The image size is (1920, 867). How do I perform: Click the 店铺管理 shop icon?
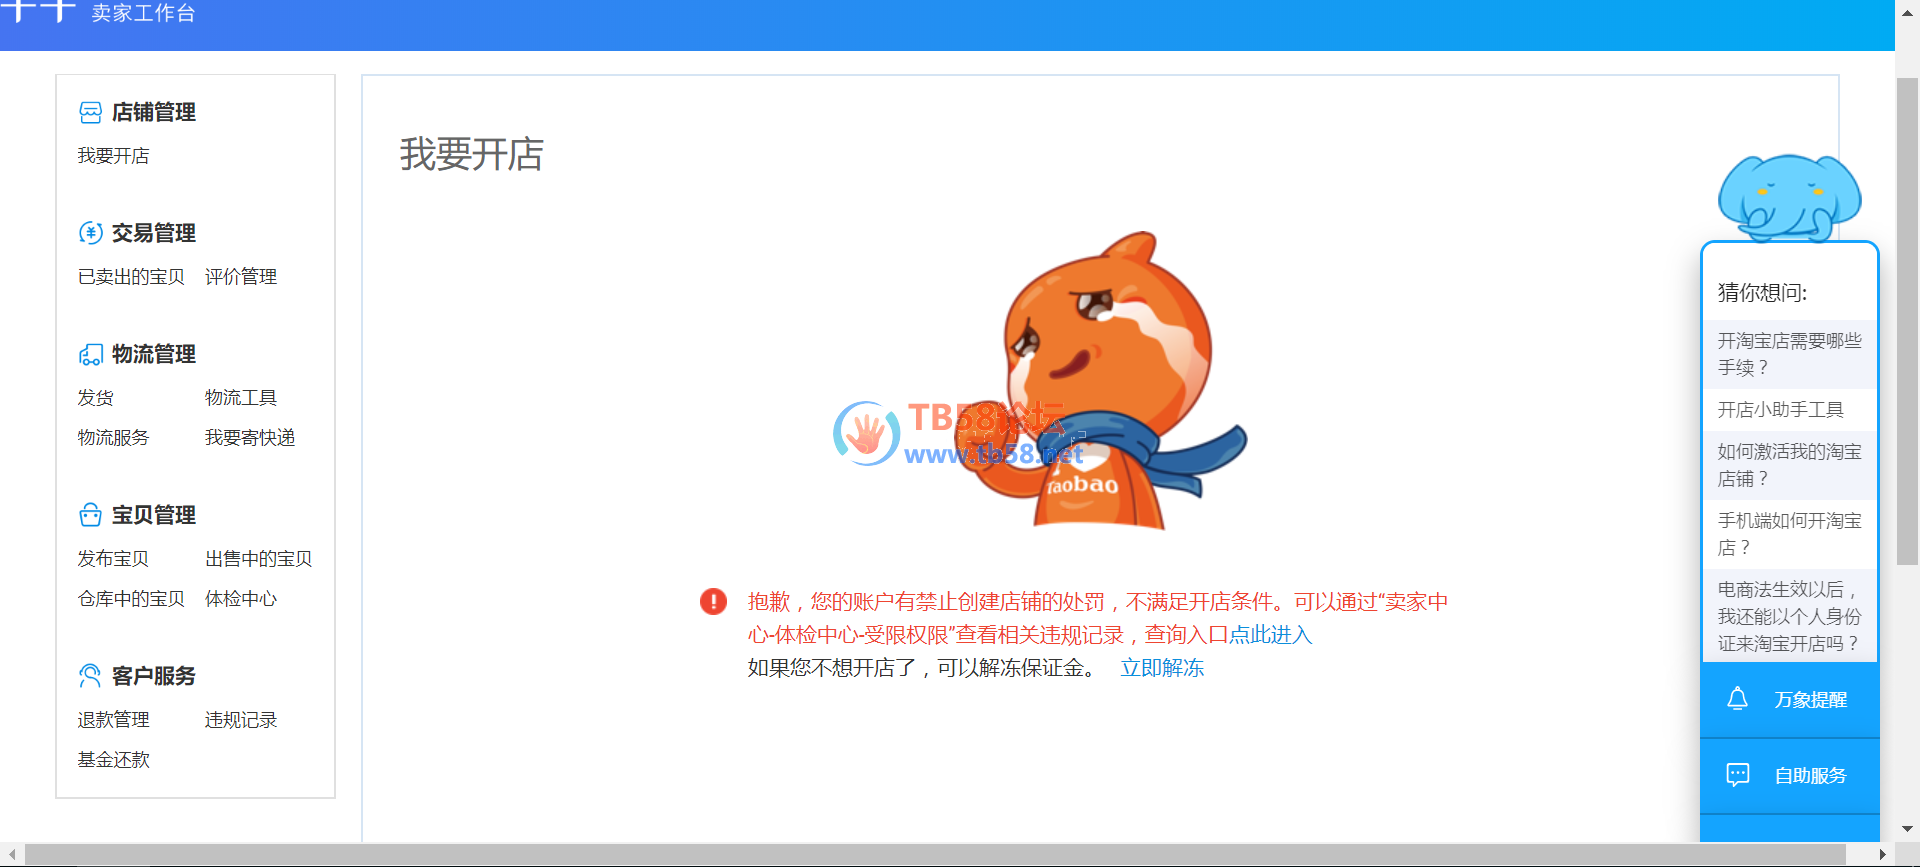tap(90, 112)
